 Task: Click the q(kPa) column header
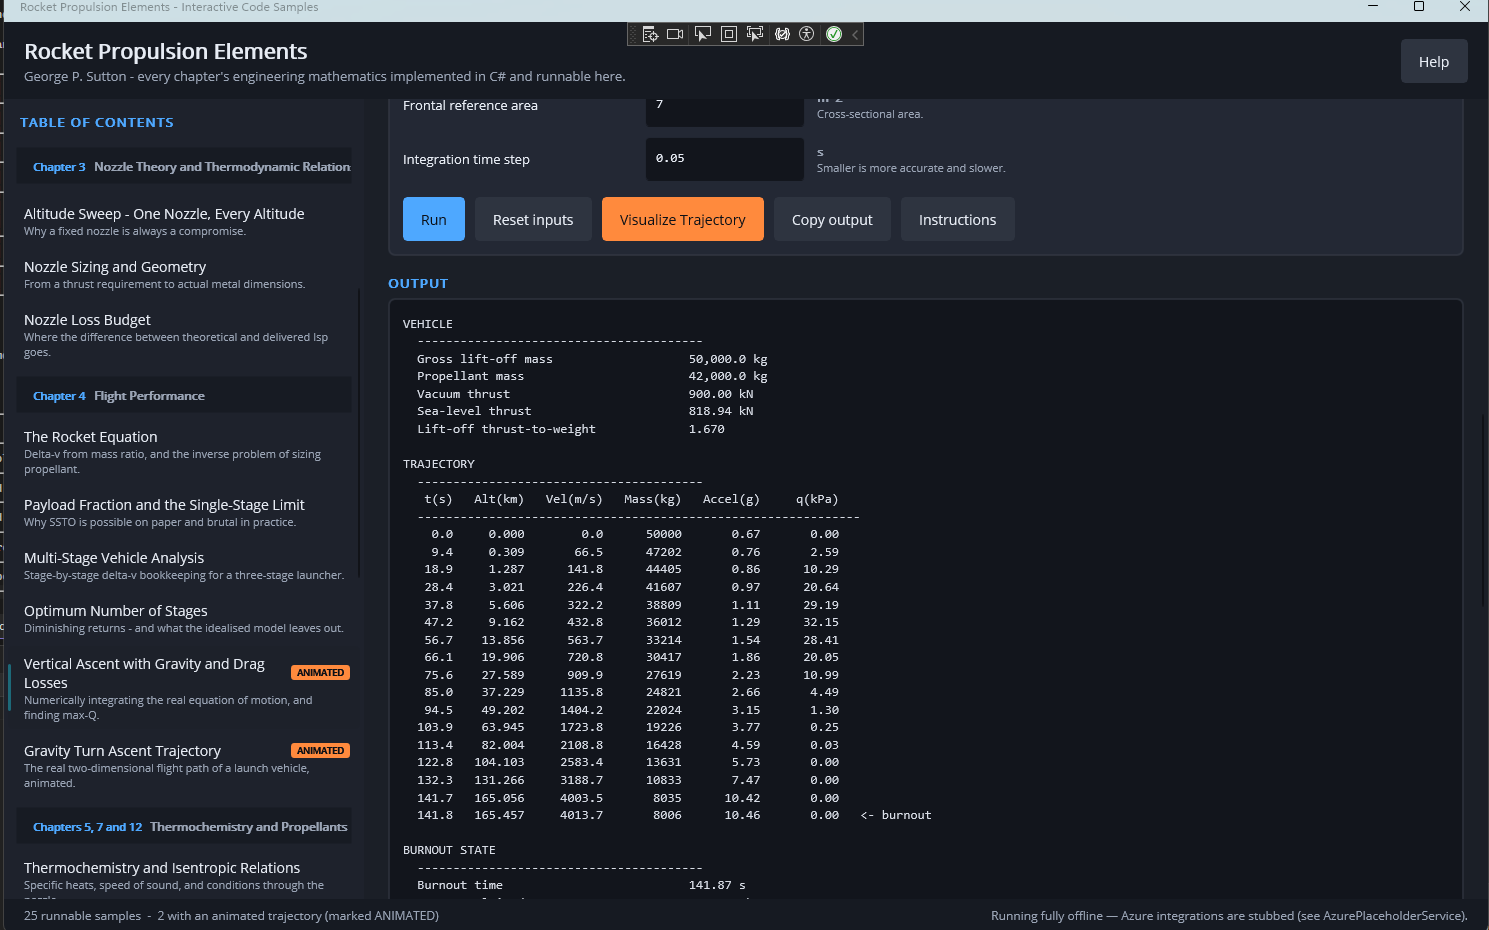817,499
